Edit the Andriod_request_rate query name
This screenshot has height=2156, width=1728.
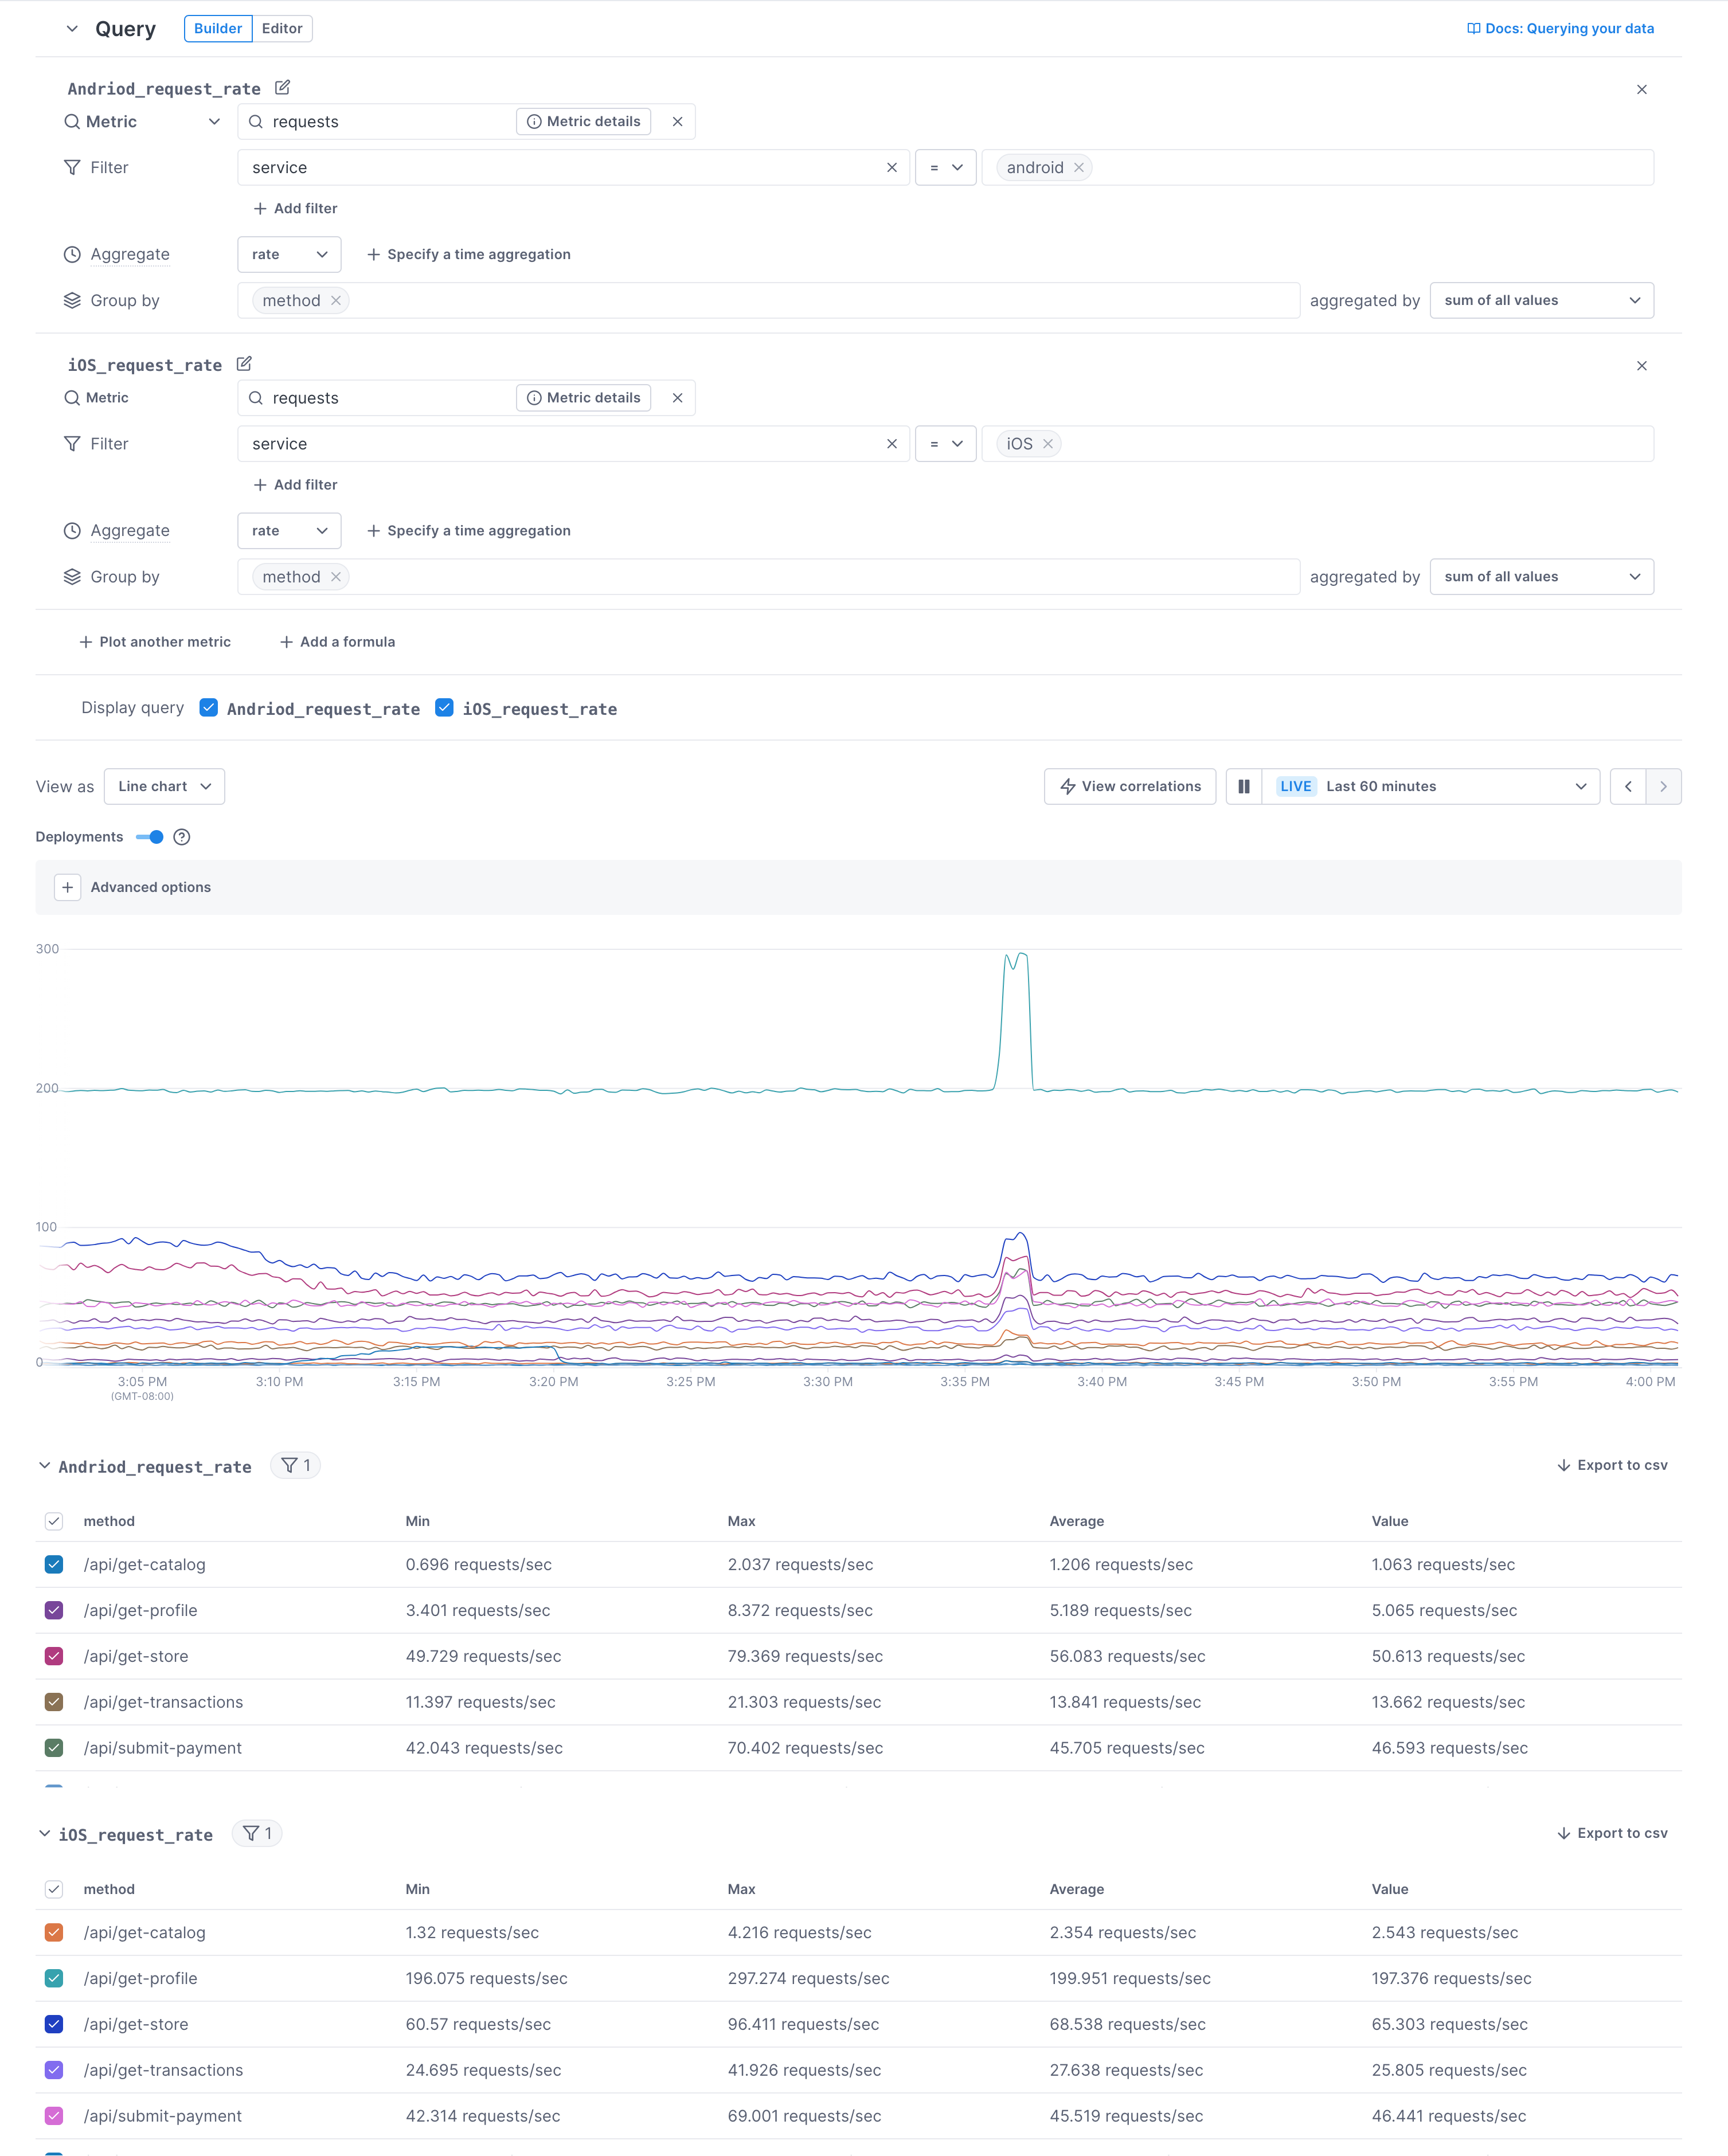click(x=283, y=88)
